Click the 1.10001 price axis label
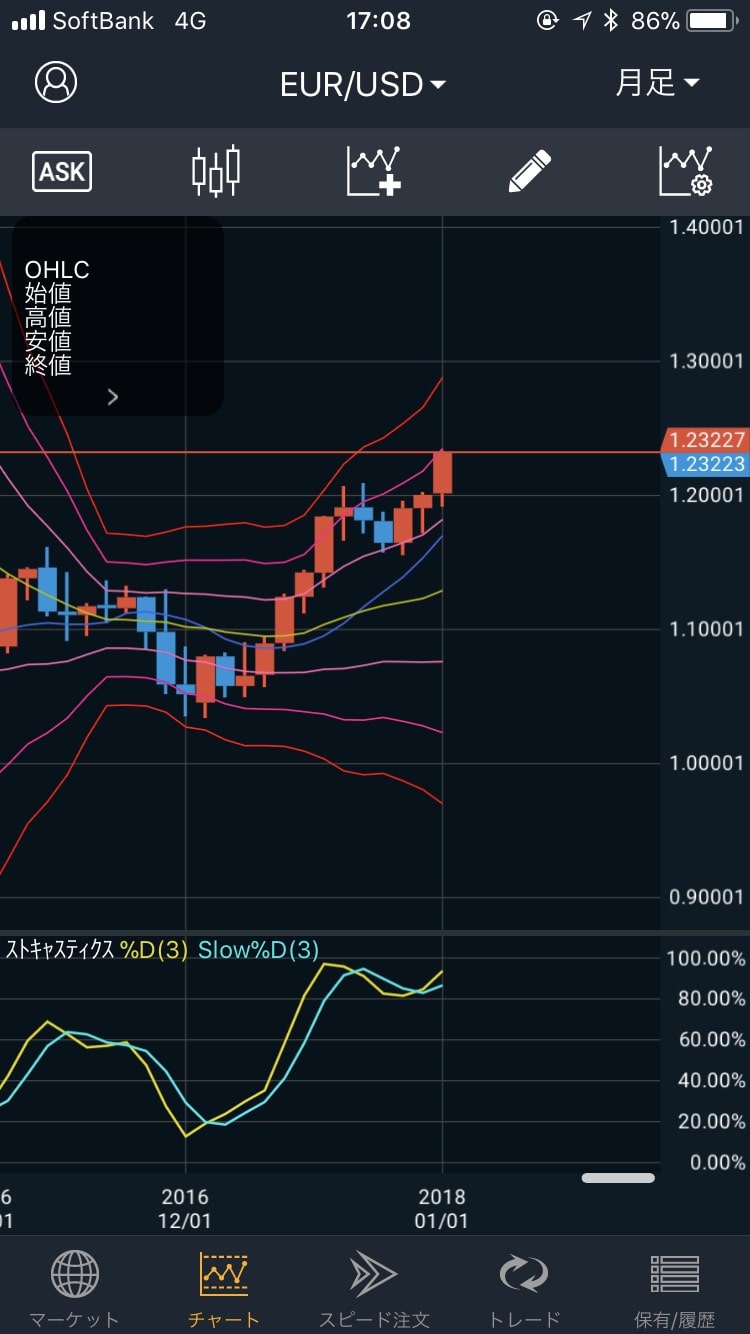The width and height of the screenshot is (750, 1334). point(707,629)
